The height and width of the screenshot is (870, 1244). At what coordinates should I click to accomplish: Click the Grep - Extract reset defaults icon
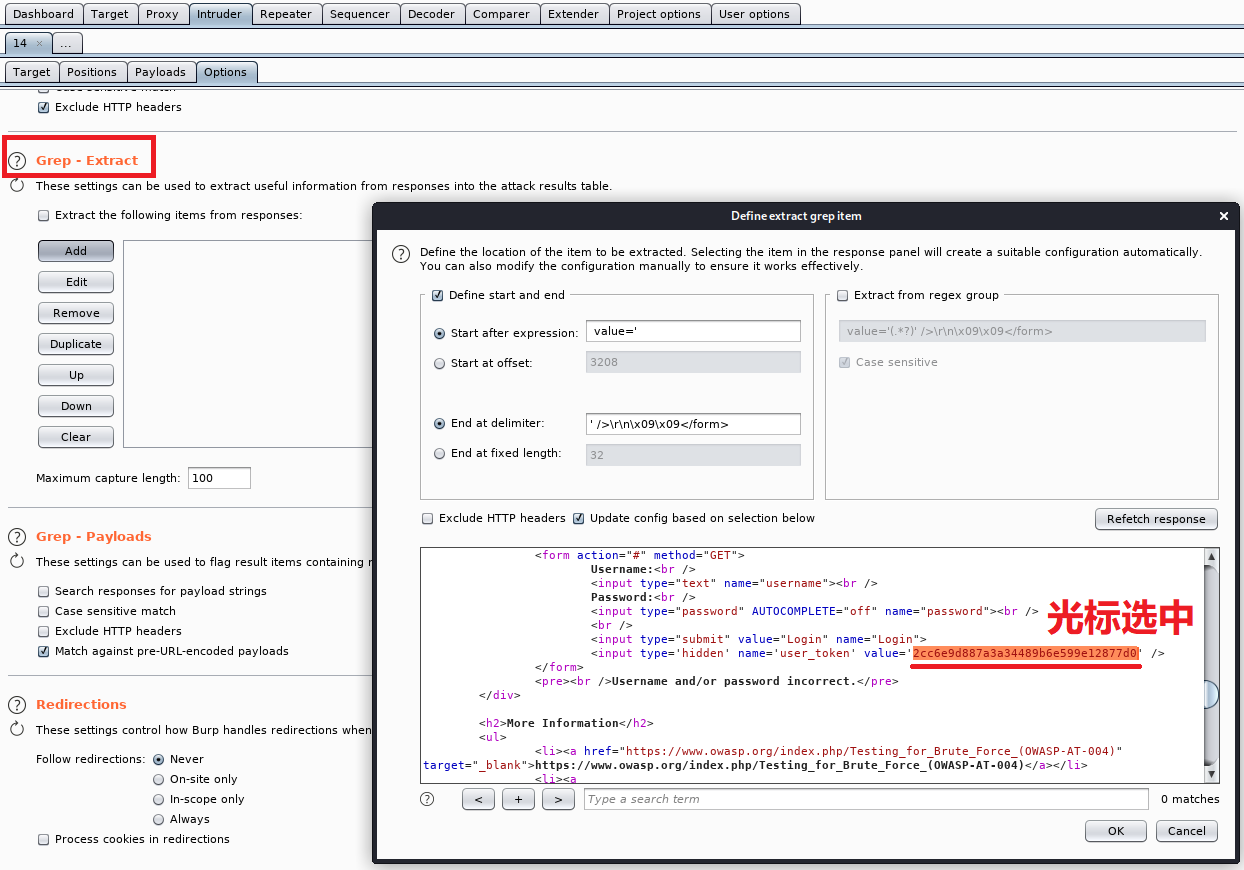(17, 186)
